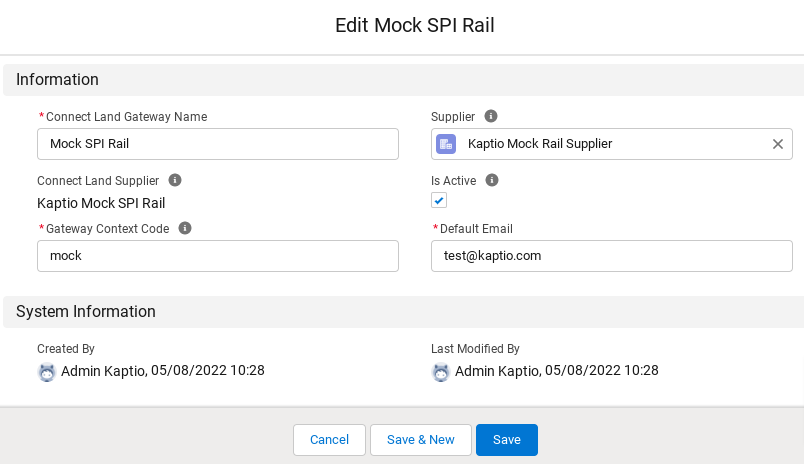Open Admin Kaptio link under Created By
The width and height of the screenshot is (804, 464).
(104, 371)
